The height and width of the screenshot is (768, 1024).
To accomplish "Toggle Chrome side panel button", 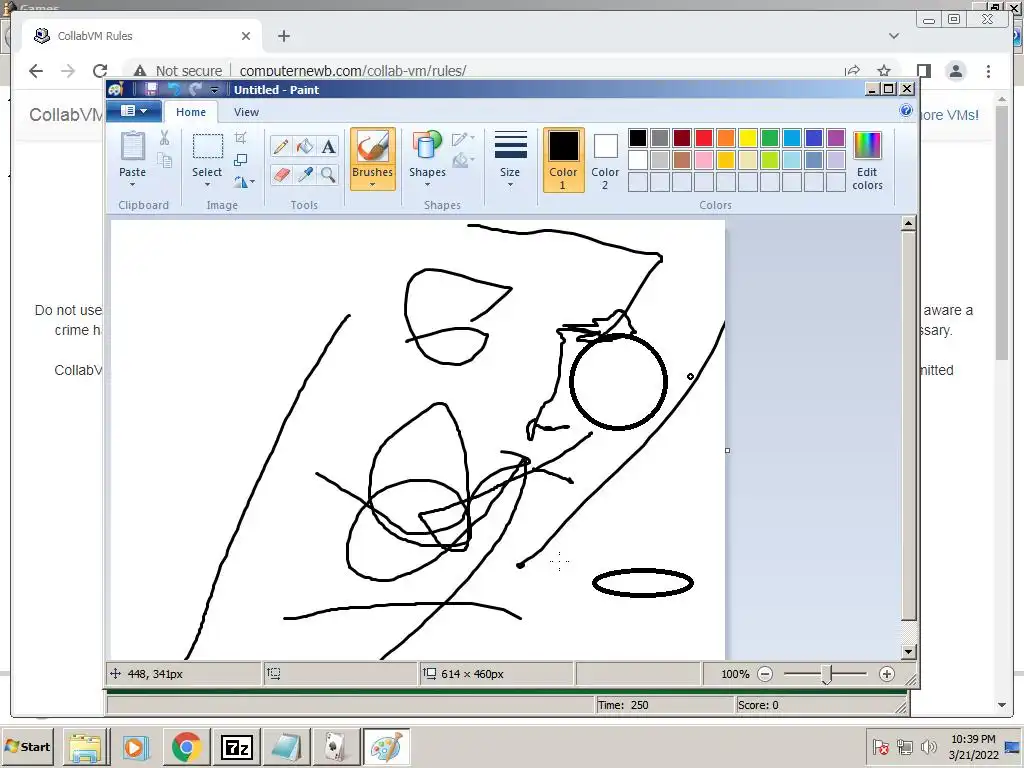I will coord(923,71).
